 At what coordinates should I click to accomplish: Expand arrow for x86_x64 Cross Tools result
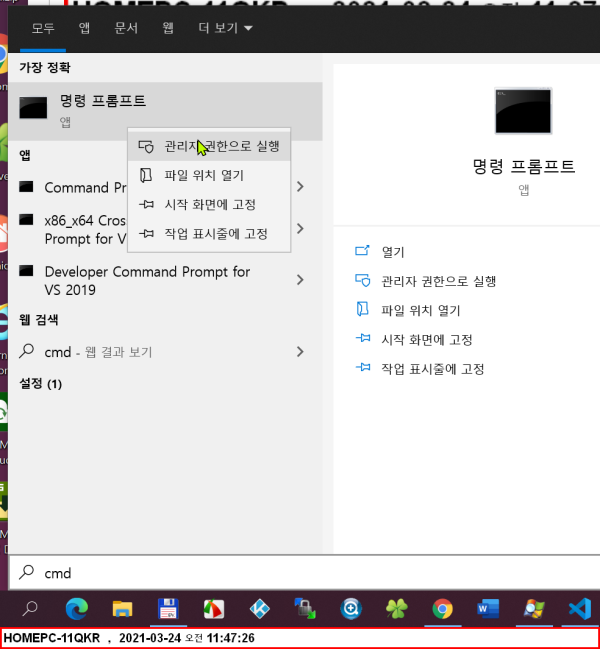tap(300, 228)
